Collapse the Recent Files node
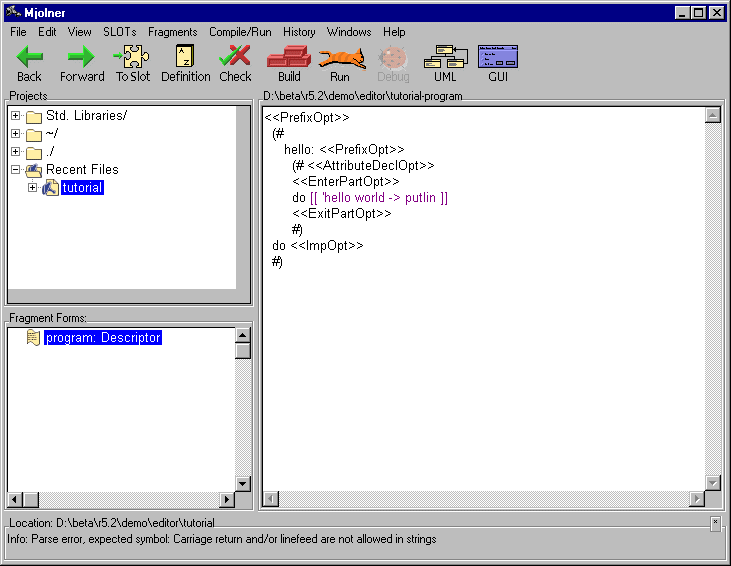Viewport: 731px width, 566px height. (x=16, y=170)
